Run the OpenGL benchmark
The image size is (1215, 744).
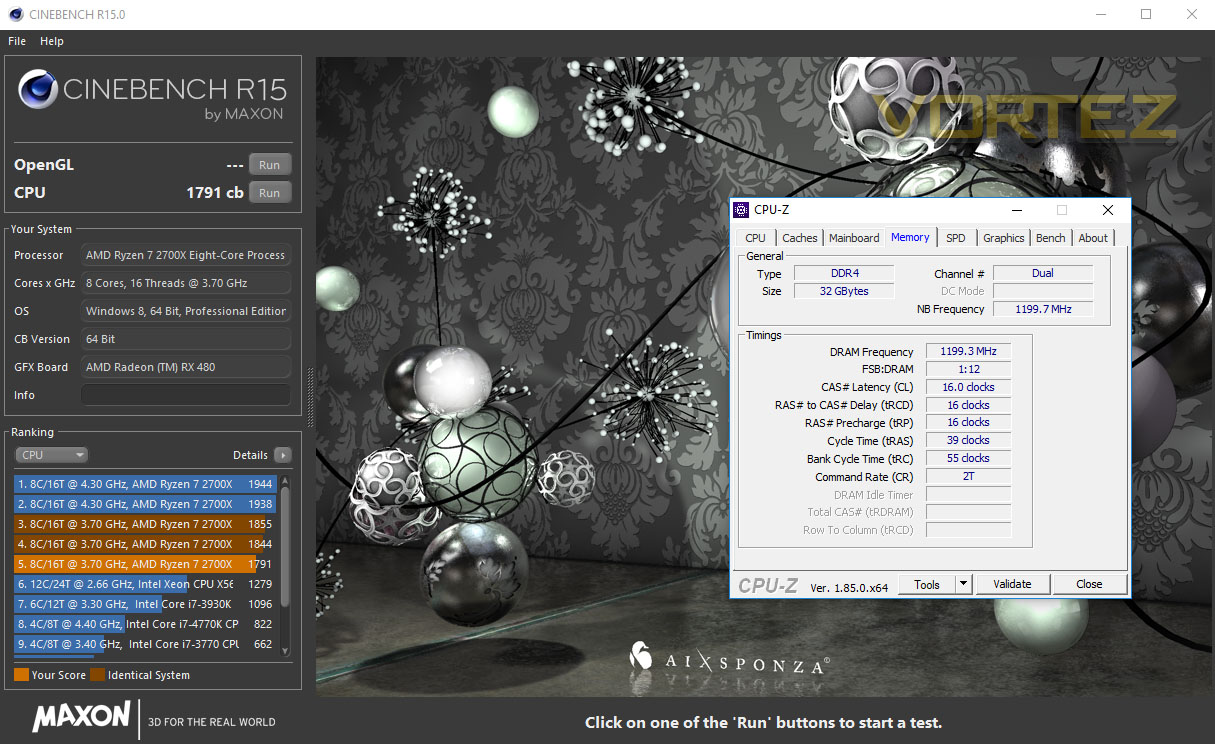(270, 165)
